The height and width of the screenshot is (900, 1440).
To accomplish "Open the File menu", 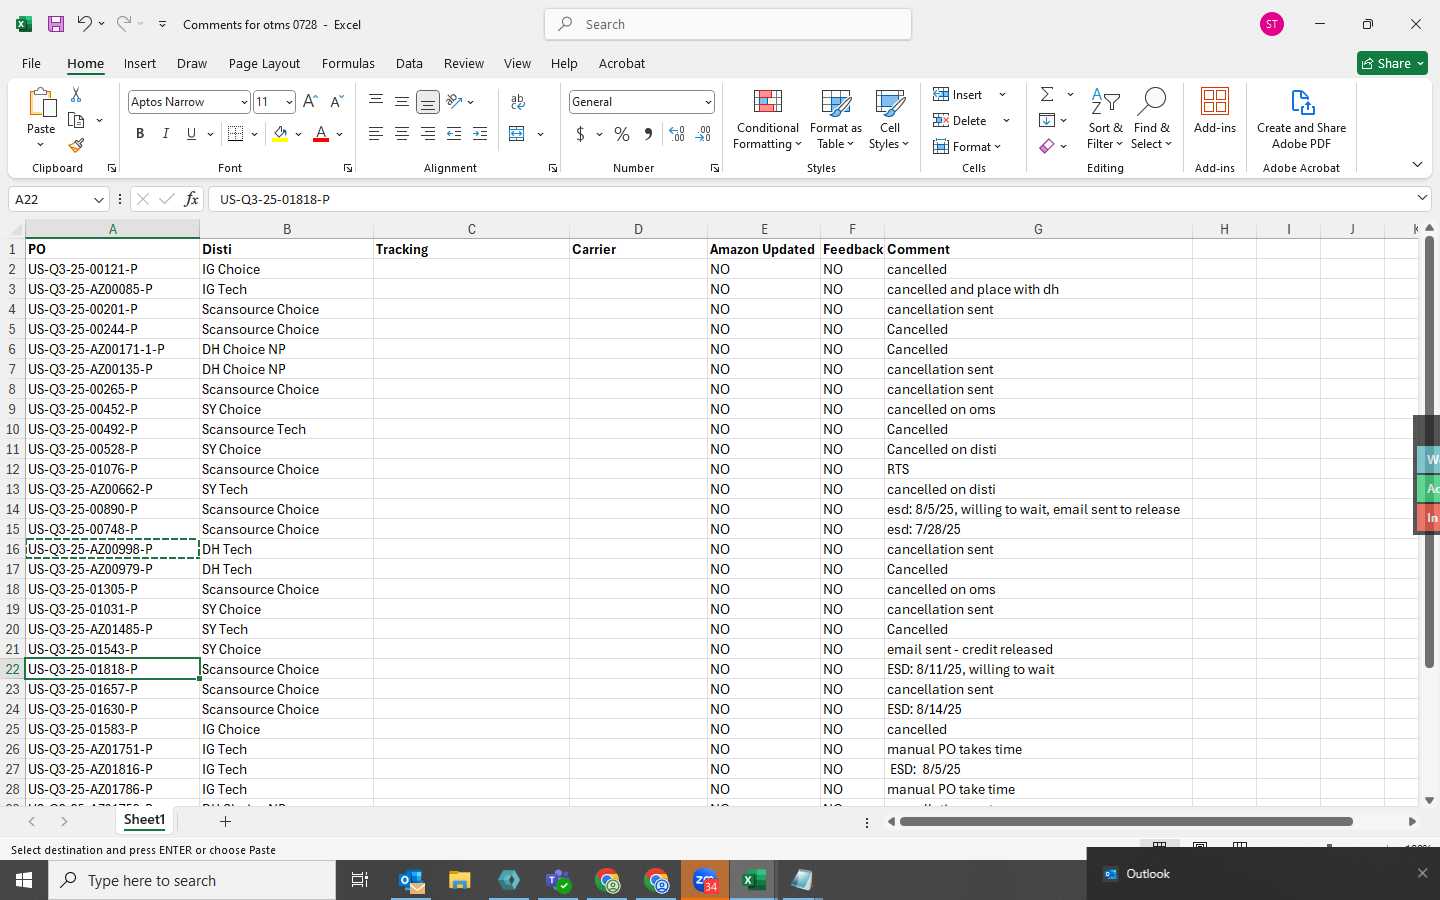I will 31,63.
